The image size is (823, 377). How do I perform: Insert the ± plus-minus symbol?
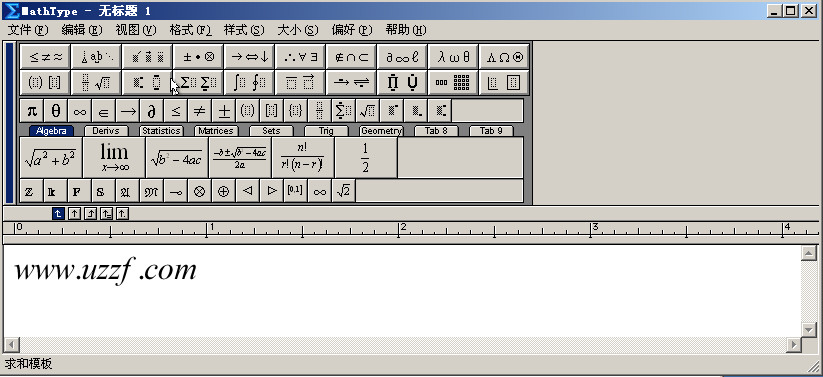[x=224, y=111]
